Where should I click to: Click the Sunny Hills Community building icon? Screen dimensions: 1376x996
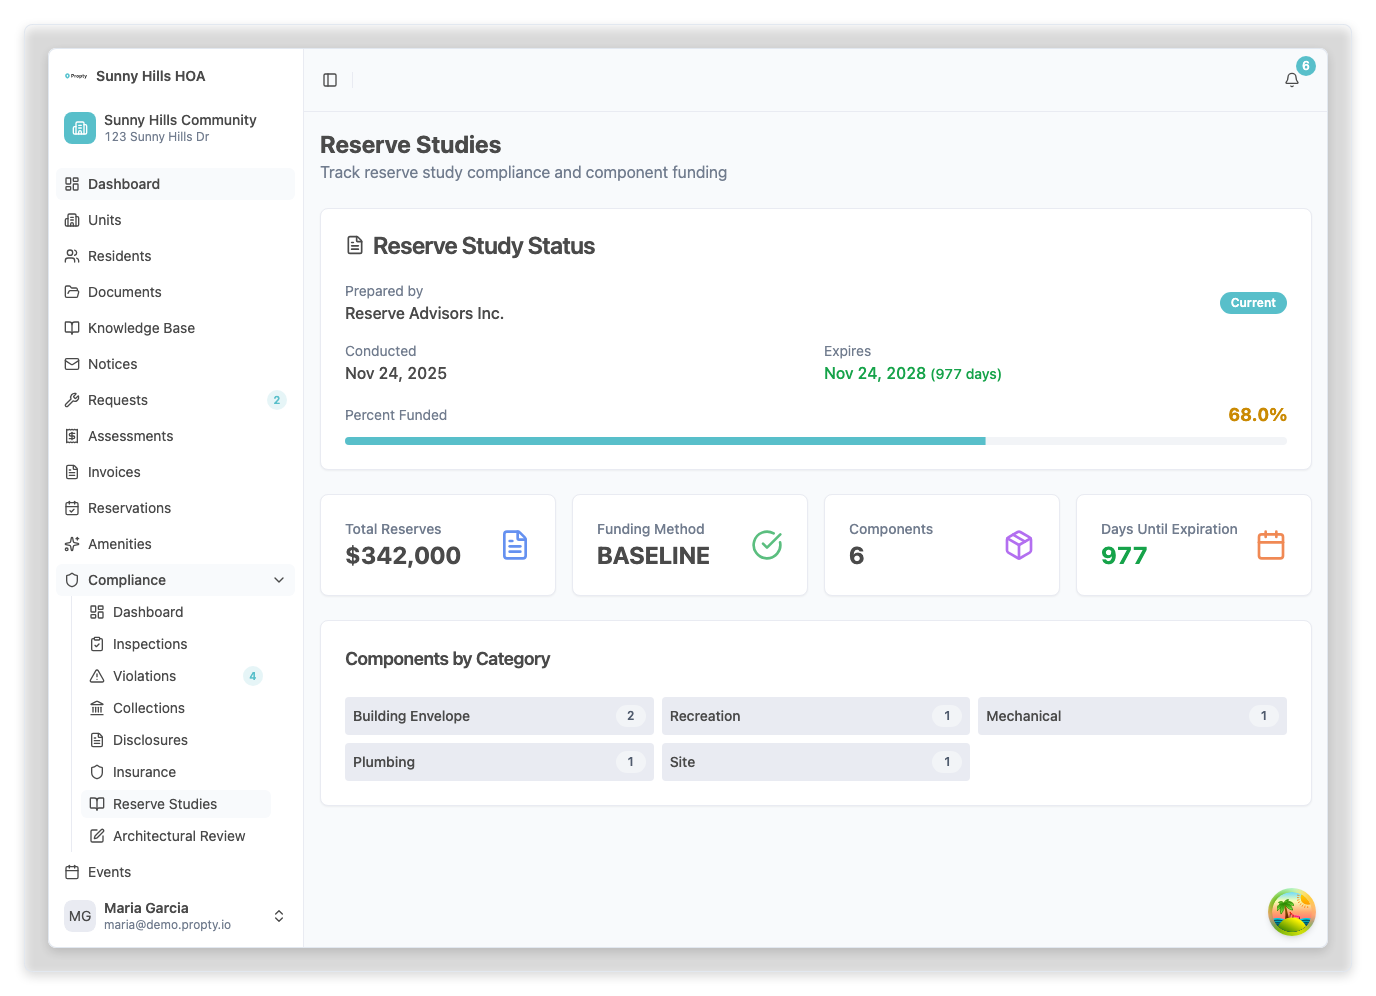tap(80, 128)
